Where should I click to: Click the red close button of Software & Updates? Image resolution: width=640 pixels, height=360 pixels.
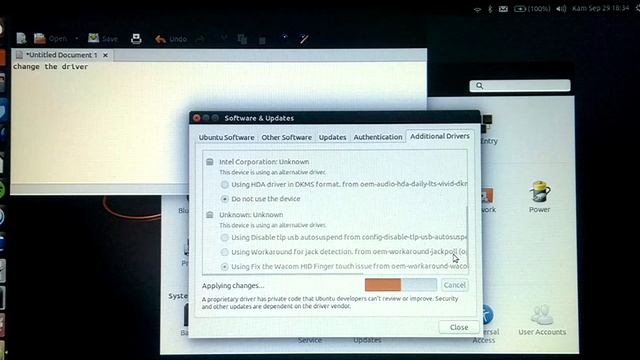tap(196, 118)
